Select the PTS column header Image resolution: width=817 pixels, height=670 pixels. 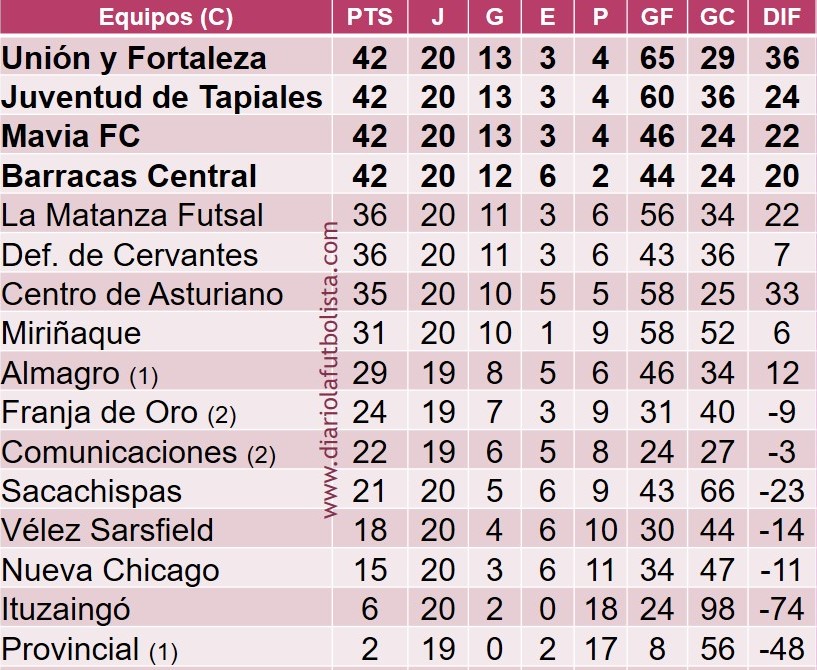pyautogui.click(x=370, y=17)
